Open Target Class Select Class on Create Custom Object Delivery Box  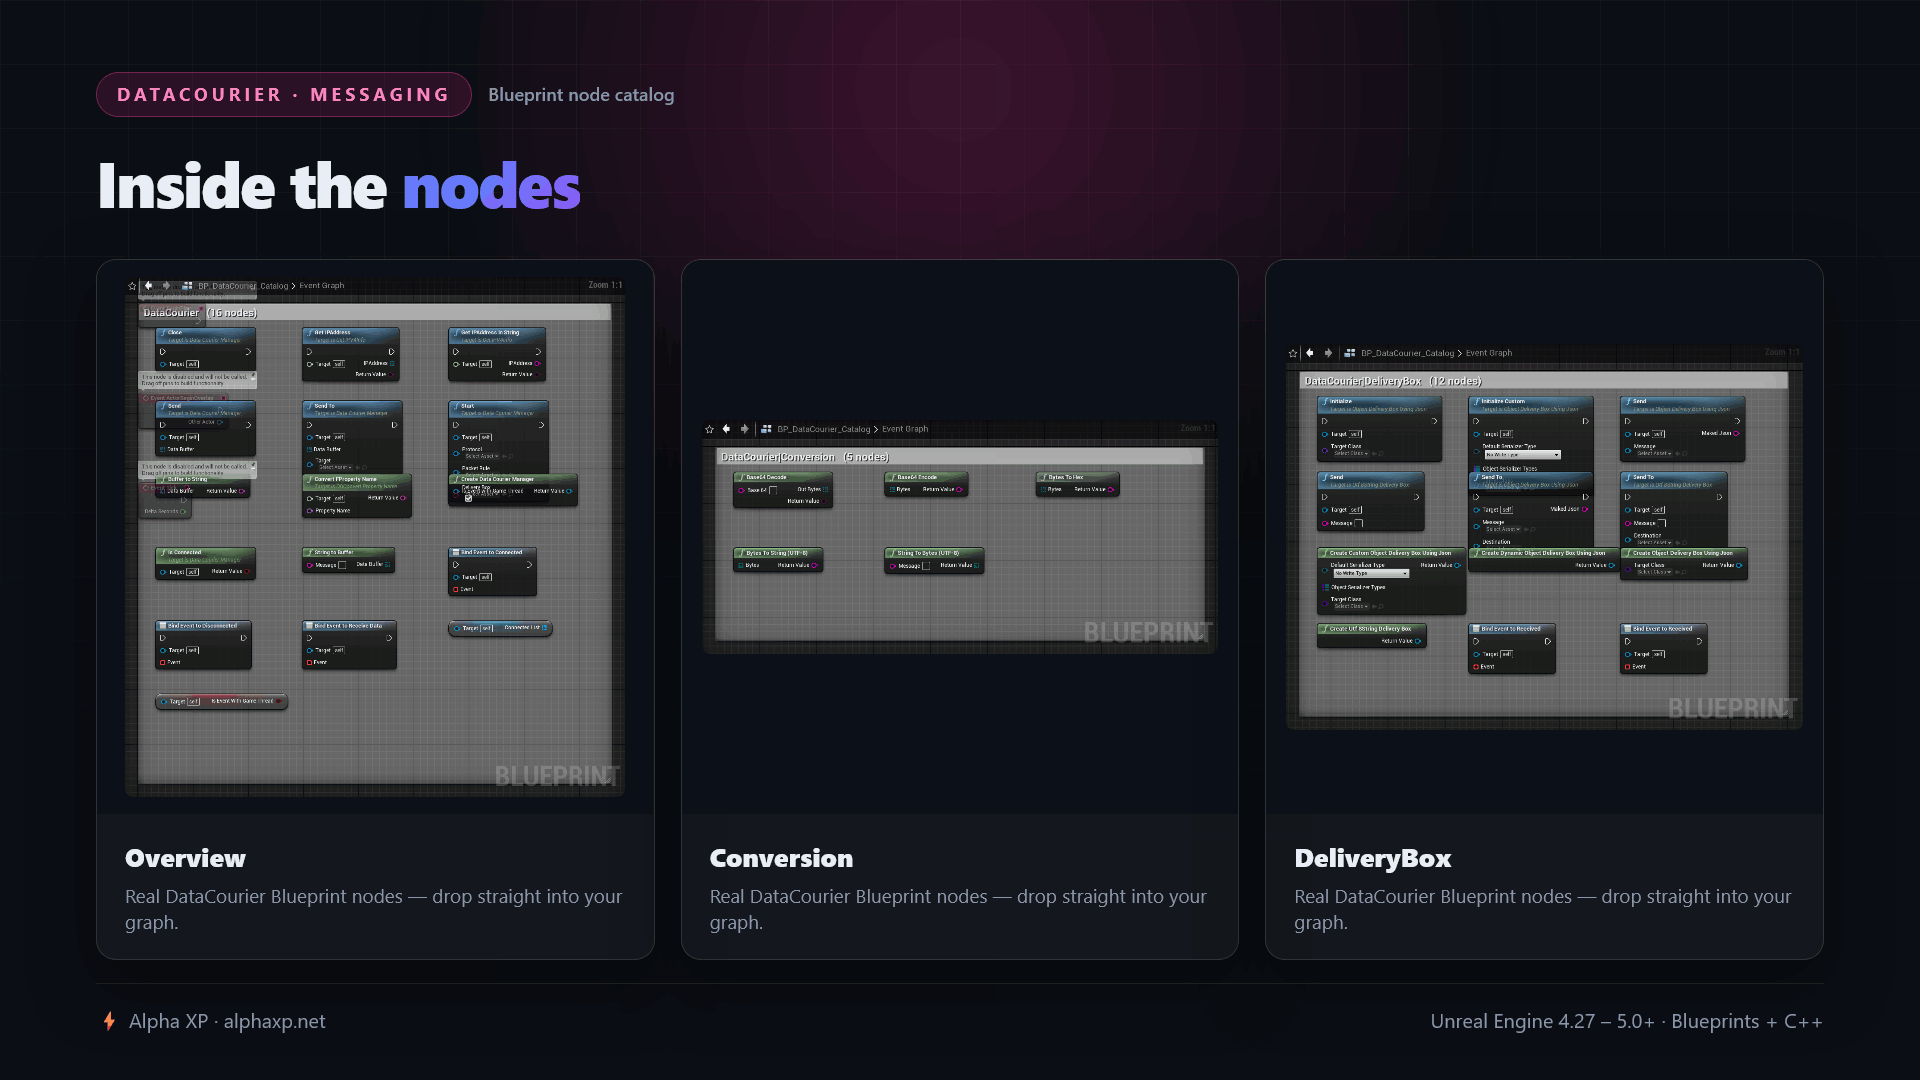(1350, 606)
